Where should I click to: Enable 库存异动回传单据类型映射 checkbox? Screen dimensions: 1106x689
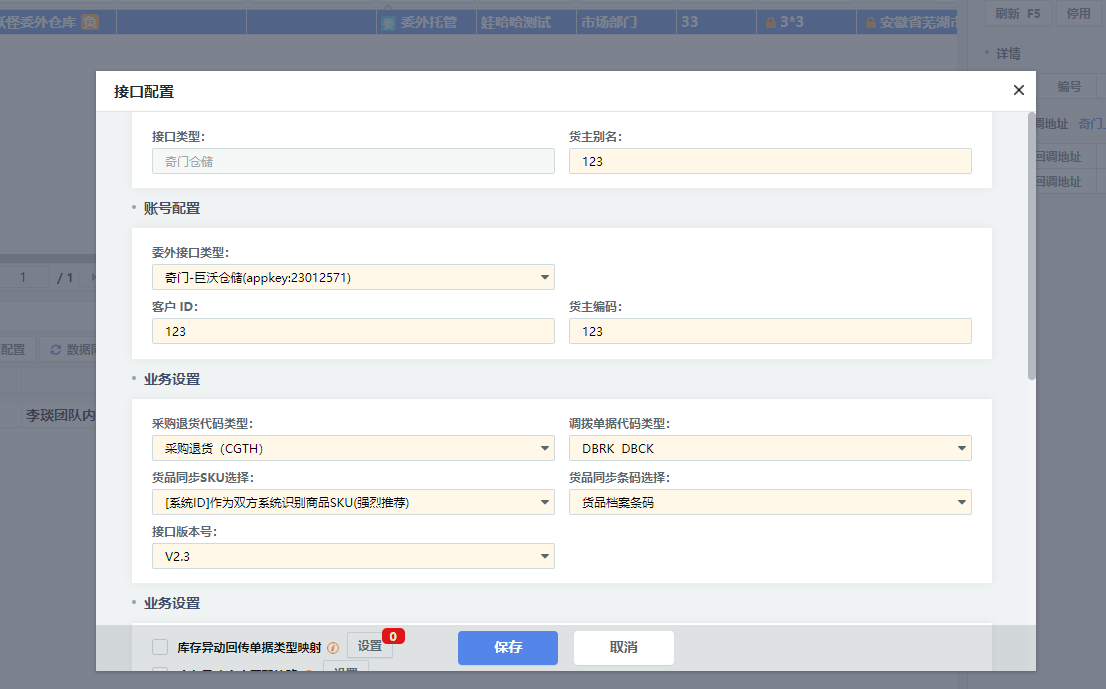click(x=160, y=647)
